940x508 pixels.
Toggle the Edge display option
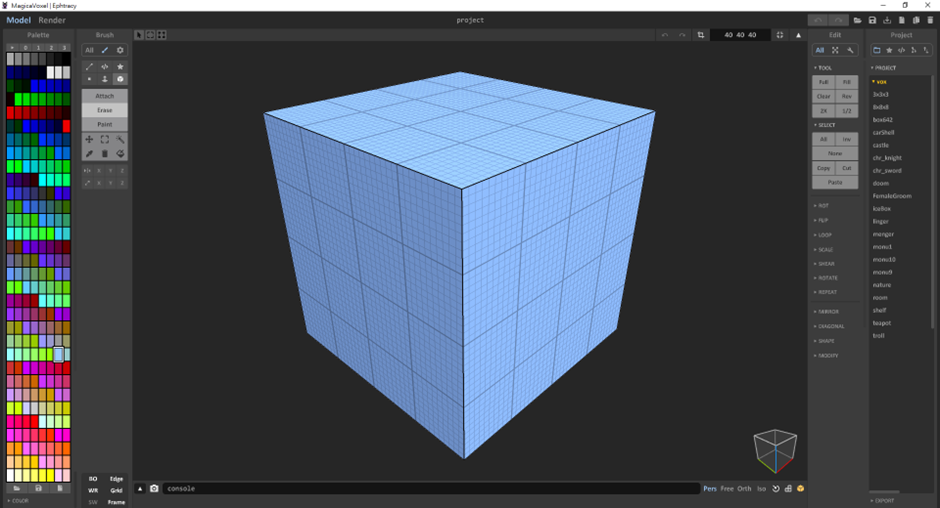(x=116, y=479)
